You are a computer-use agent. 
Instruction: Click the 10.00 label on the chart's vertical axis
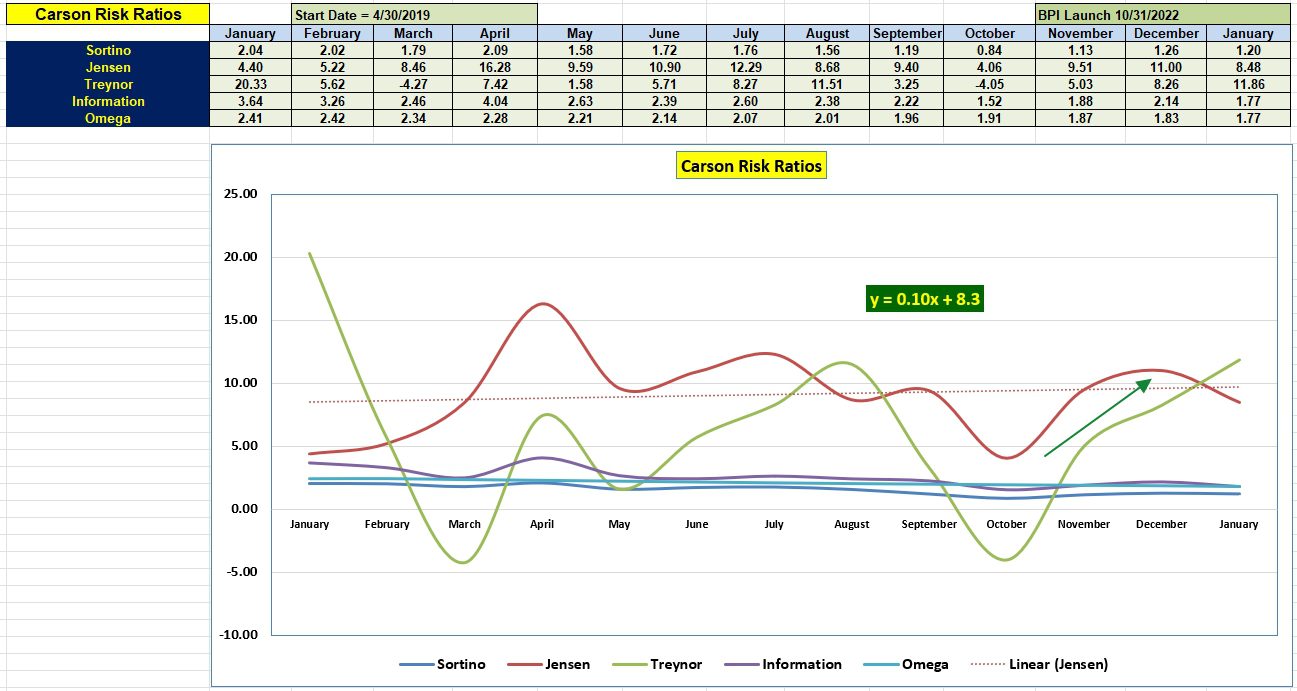click(x=239, y=383)
